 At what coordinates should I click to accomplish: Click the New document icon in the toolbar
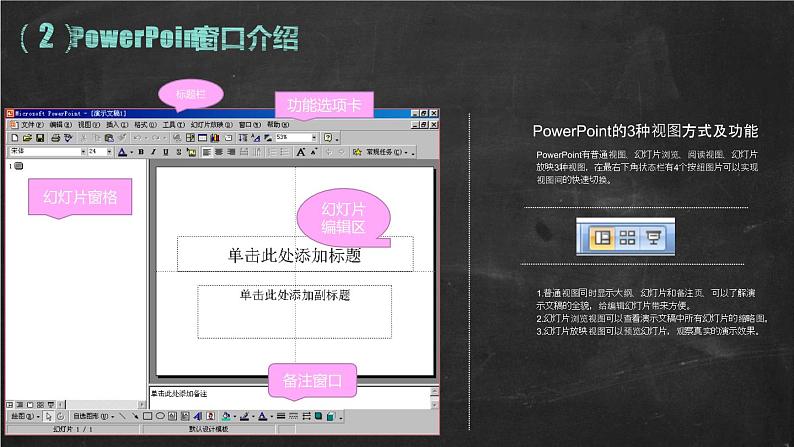15,138
